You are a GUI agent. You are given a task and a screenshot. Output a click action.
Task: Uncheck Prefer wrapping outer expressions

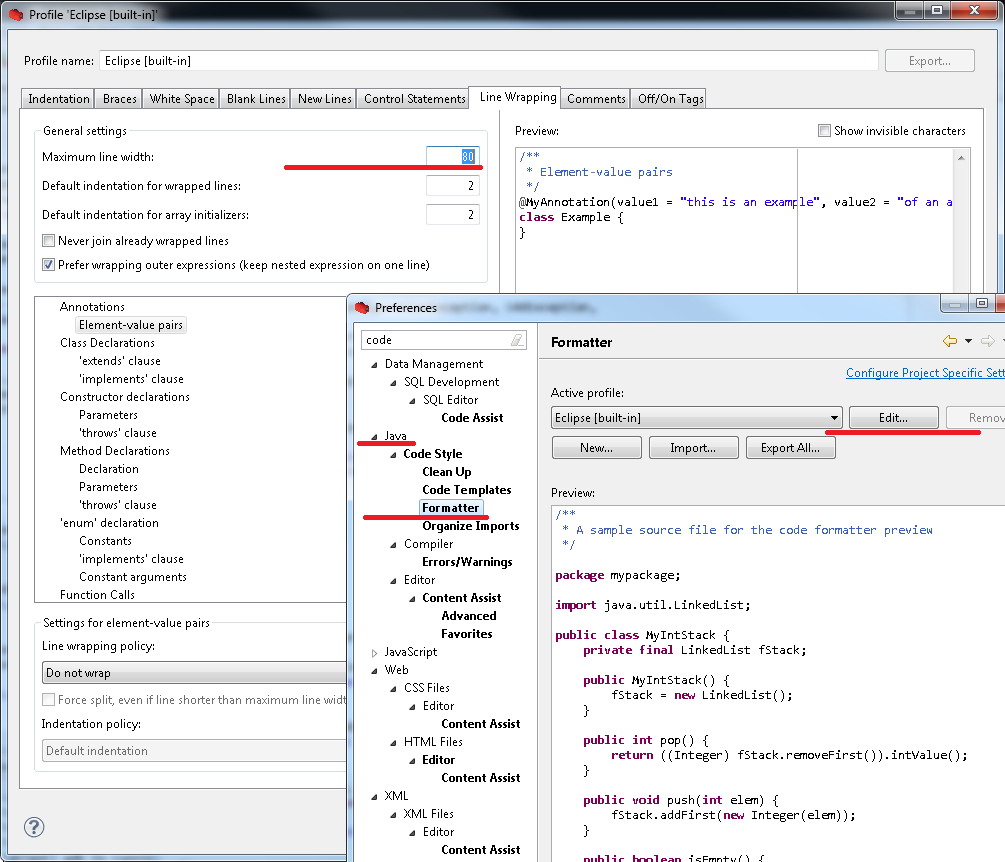48,265
